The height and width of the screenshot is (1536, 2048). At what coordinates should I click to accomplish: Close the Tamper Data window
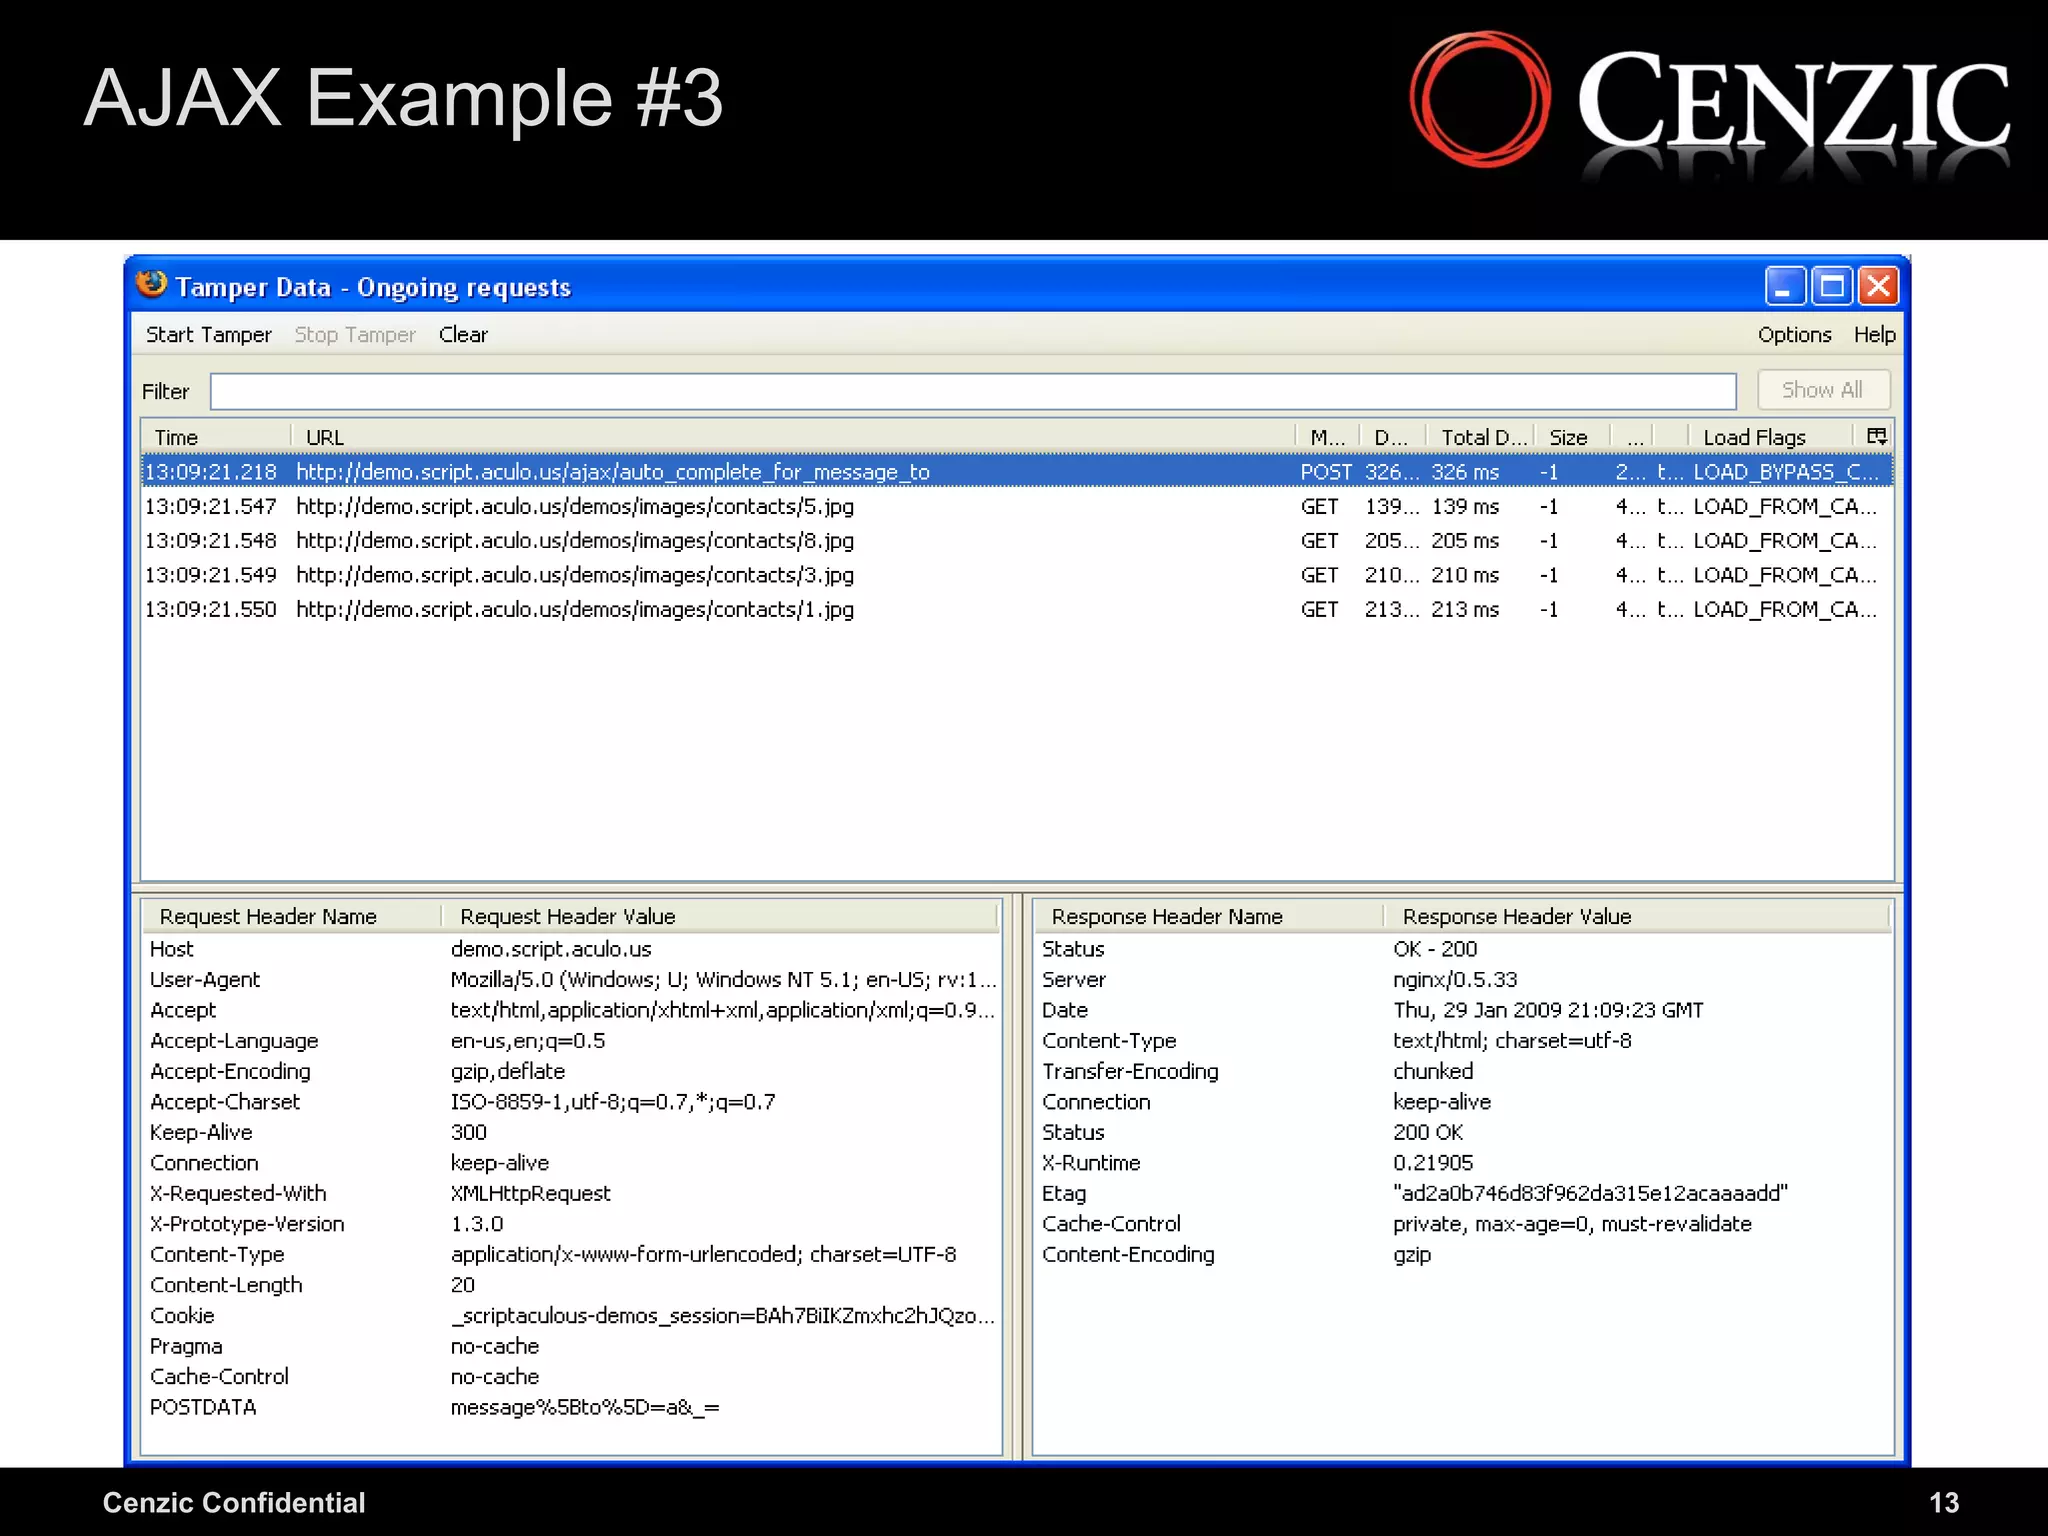(x=1878, y=286)
